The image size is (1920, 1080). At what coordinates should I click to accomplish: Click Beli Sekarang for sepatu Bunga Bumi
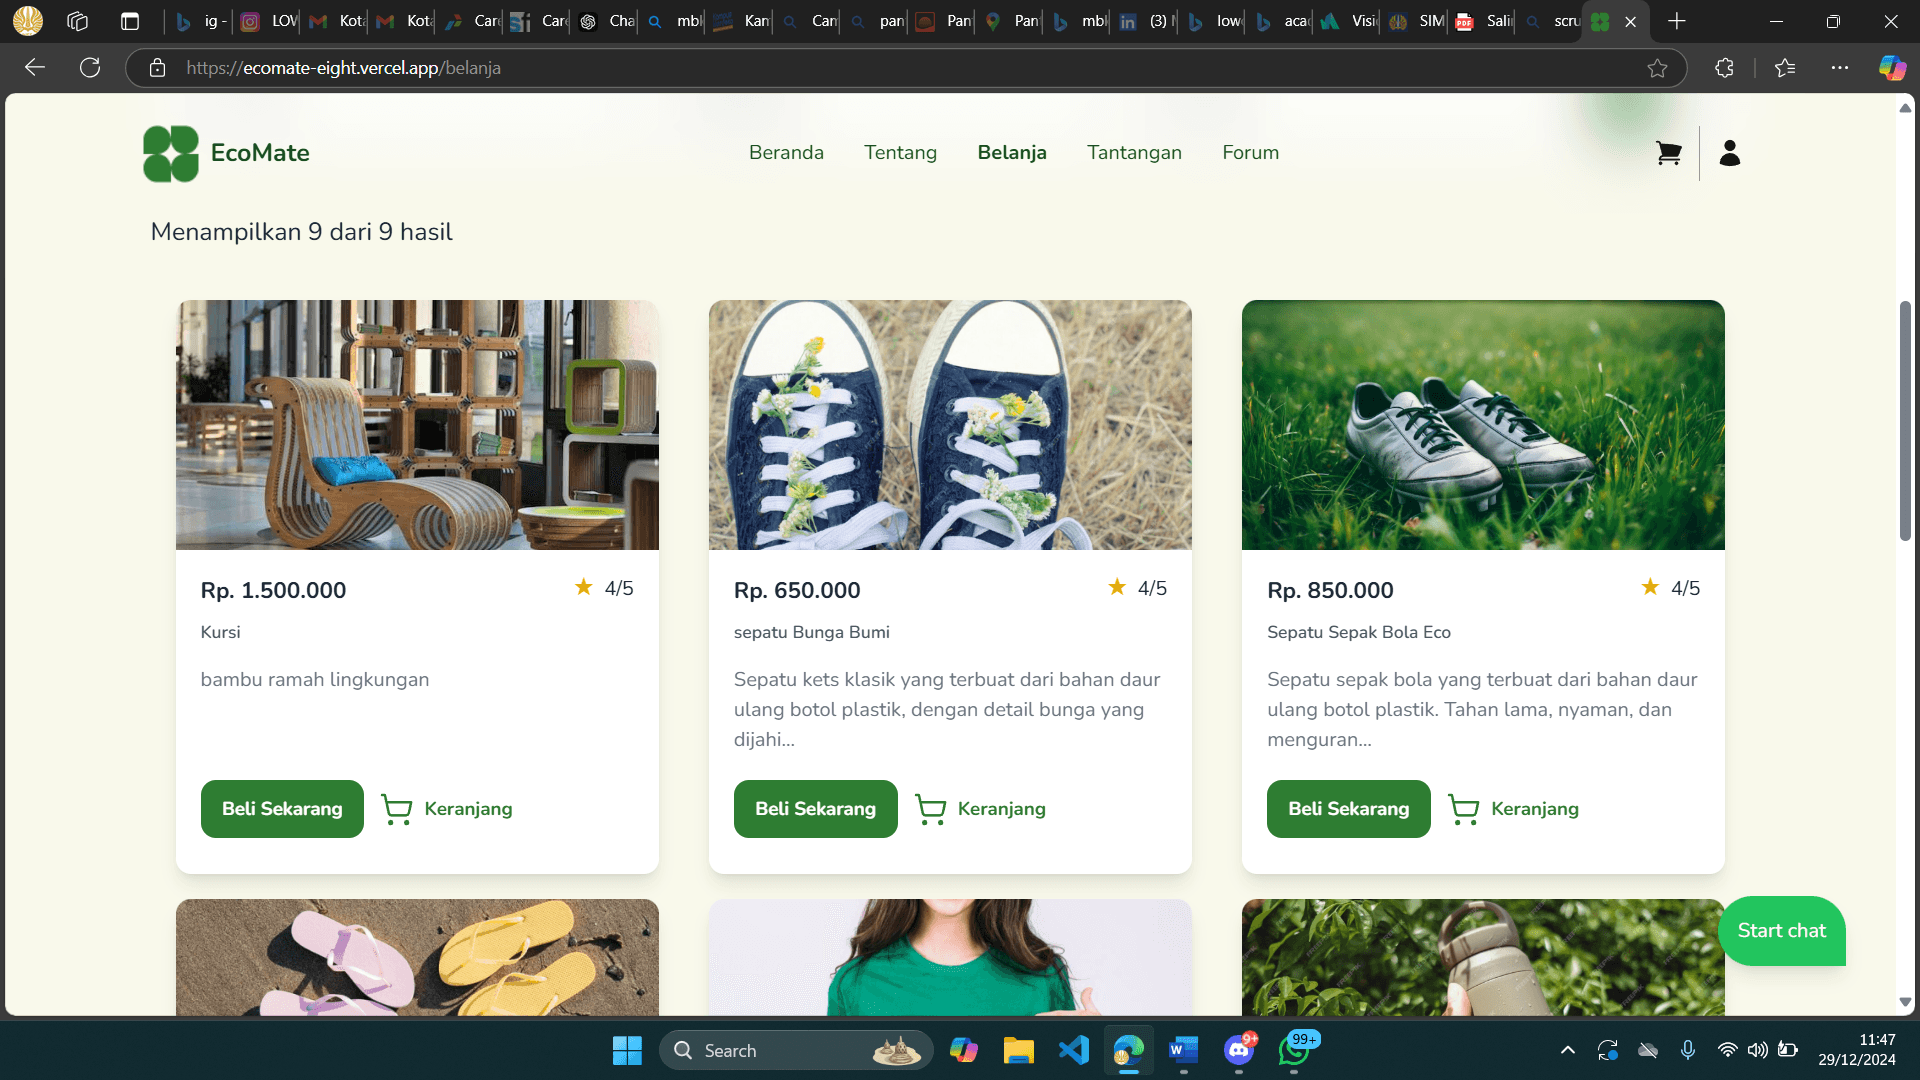click(815, 809)
